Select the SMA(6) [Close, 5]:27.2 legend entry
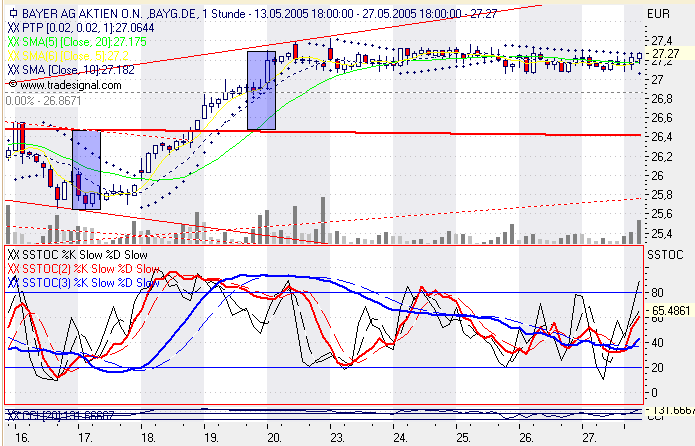 [x=75, y=56]
